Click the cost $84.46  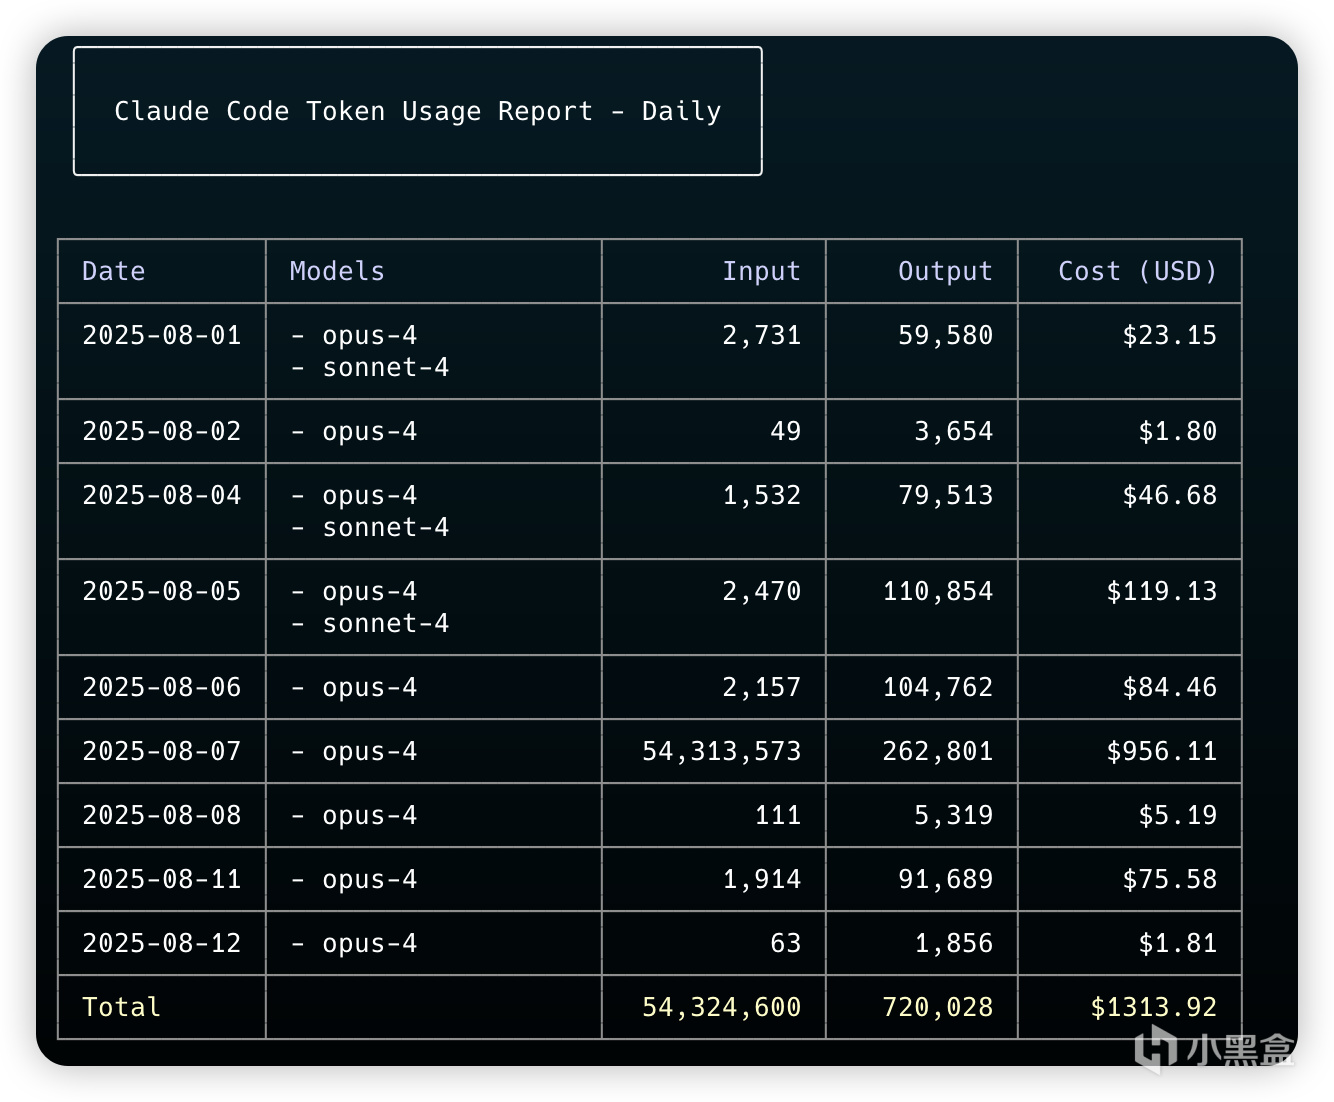click(1170, 687)
